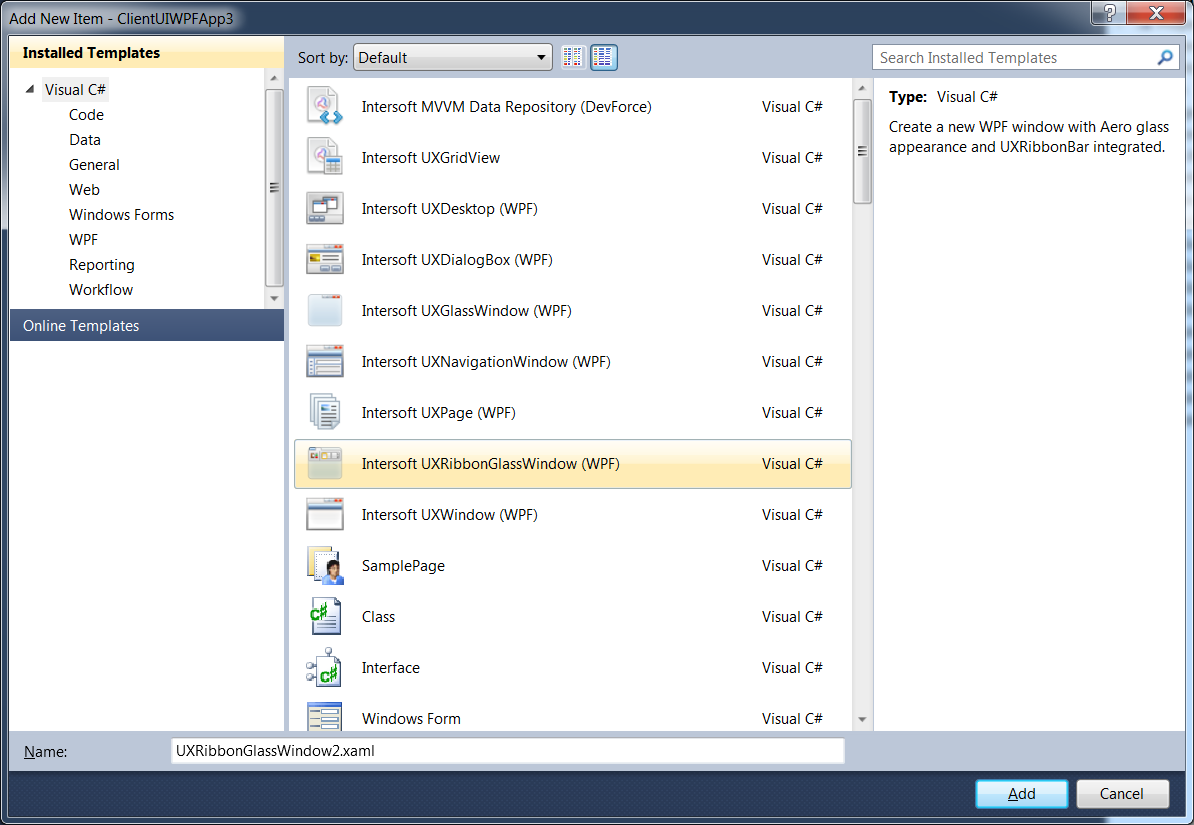This screenshot has width=1194, height=825.
Task: Open the WPF category
Action: pyautogui.click(x=83, y=239)
